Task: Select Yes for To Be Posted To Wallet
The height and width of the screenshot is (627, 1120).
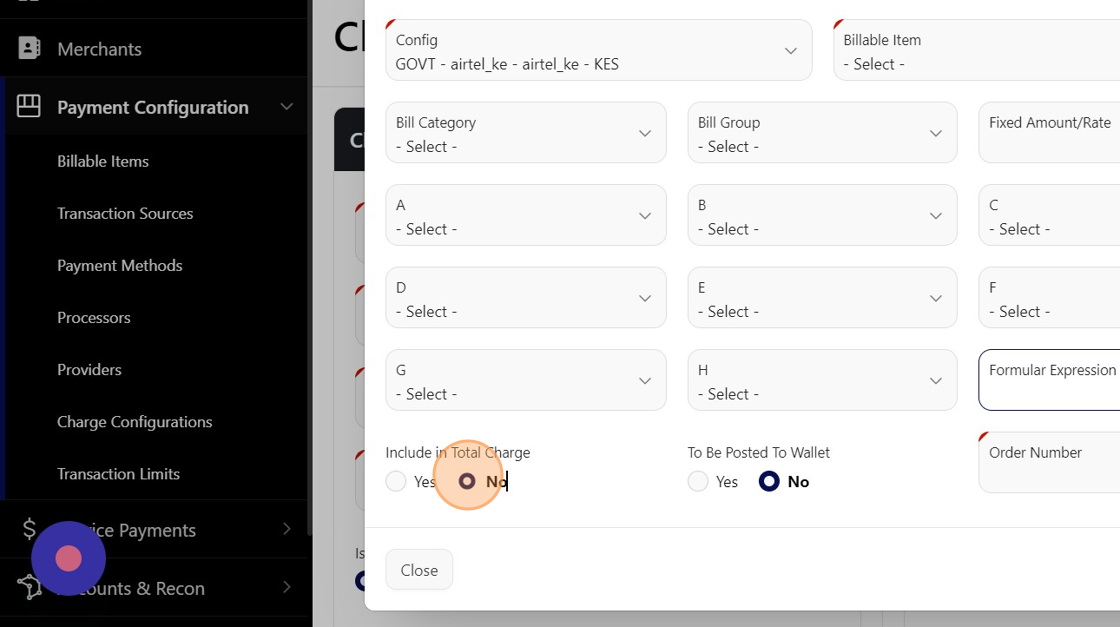Action: coord(698,482)
